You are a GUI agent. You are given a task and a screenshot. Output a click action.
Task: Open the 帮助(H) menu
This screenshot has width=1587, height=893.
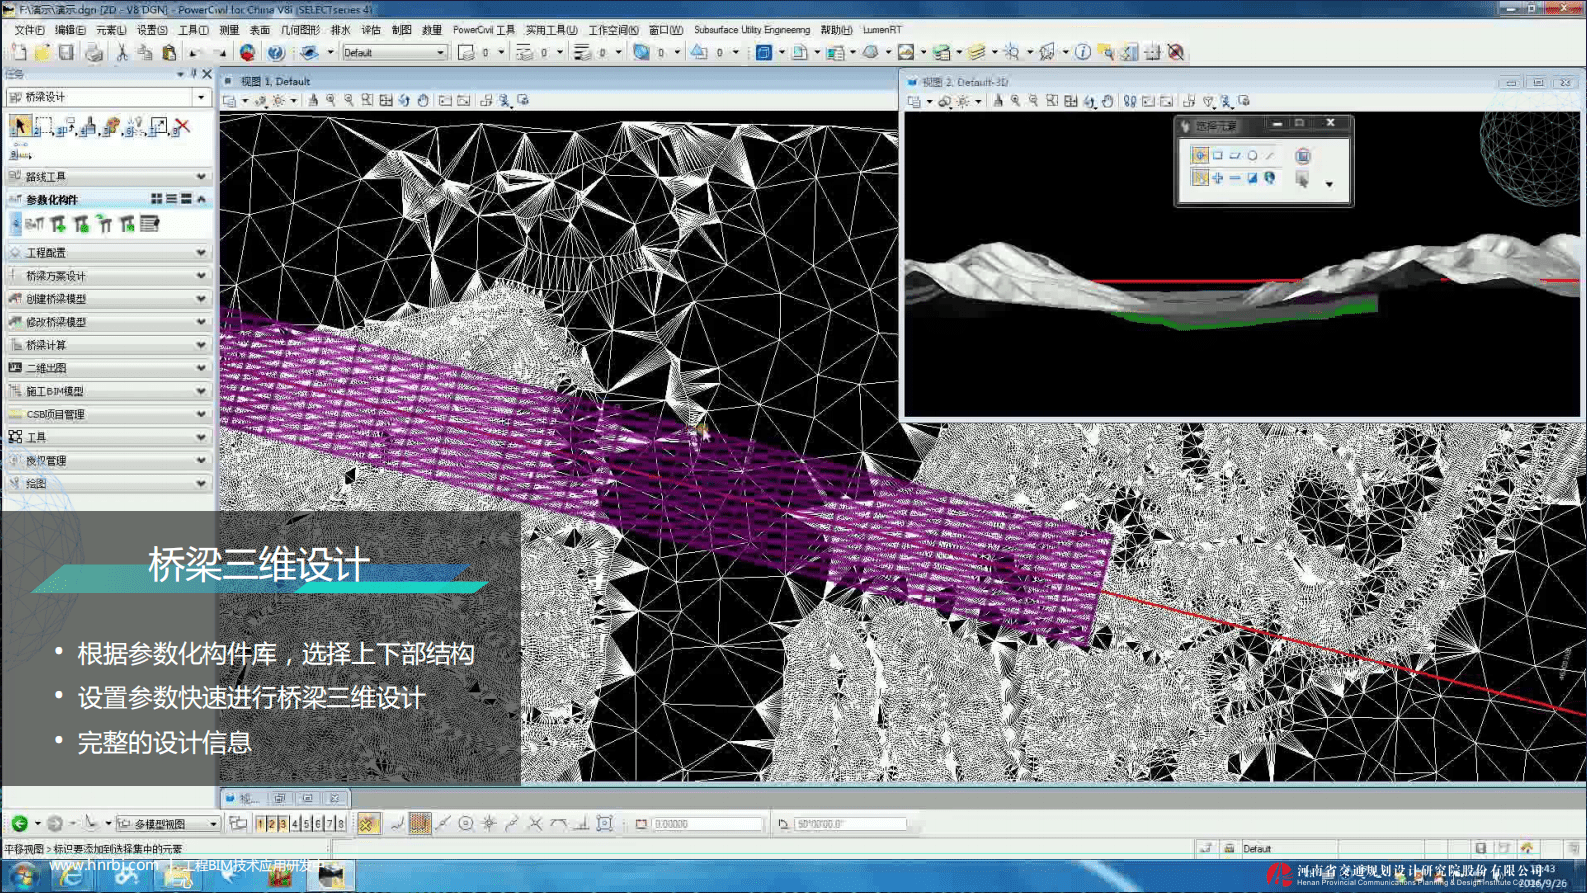[836, 30]
